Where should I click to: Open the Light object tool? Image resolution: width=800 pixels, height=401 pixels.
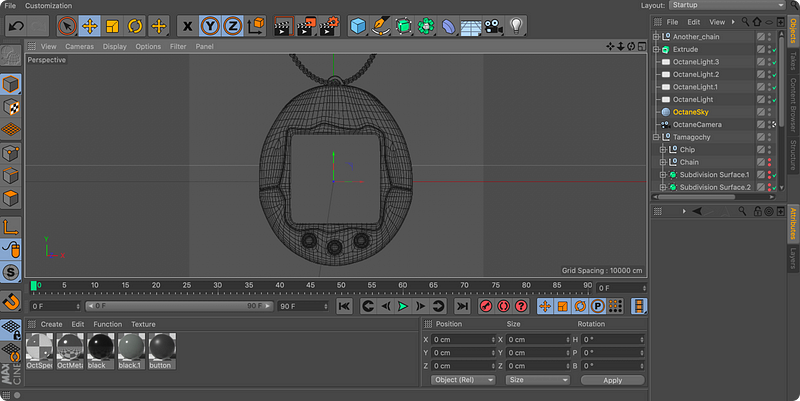click(x=516, y=25)
